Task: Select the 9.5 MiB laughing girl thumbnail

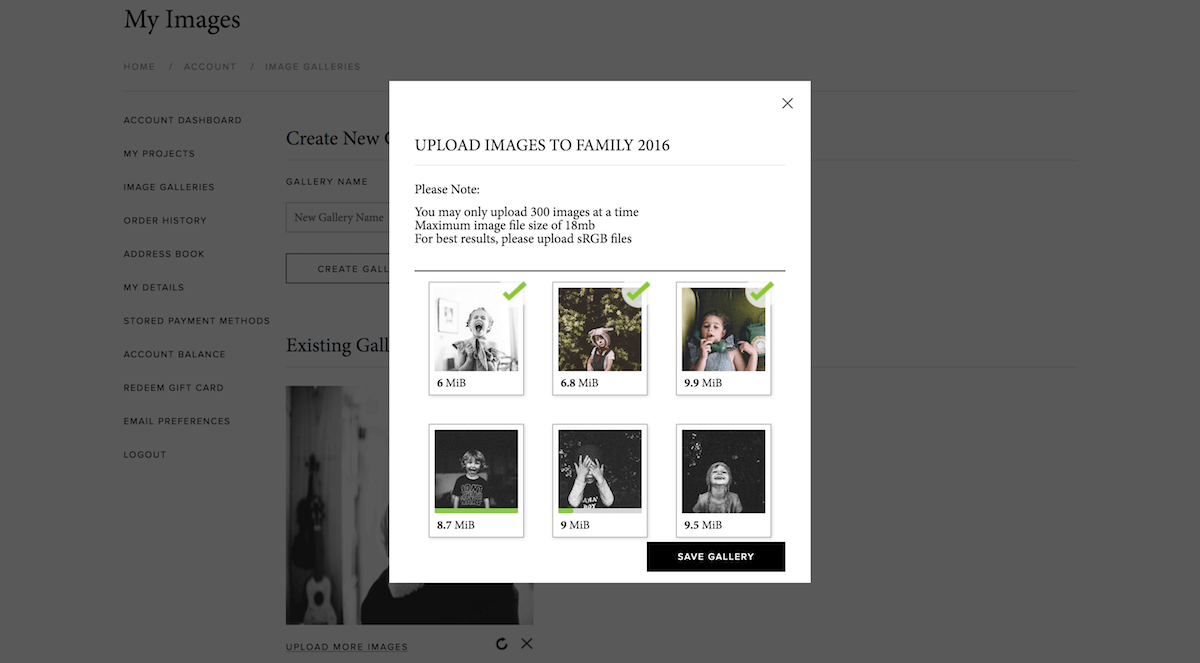Action: click(724, 471)
